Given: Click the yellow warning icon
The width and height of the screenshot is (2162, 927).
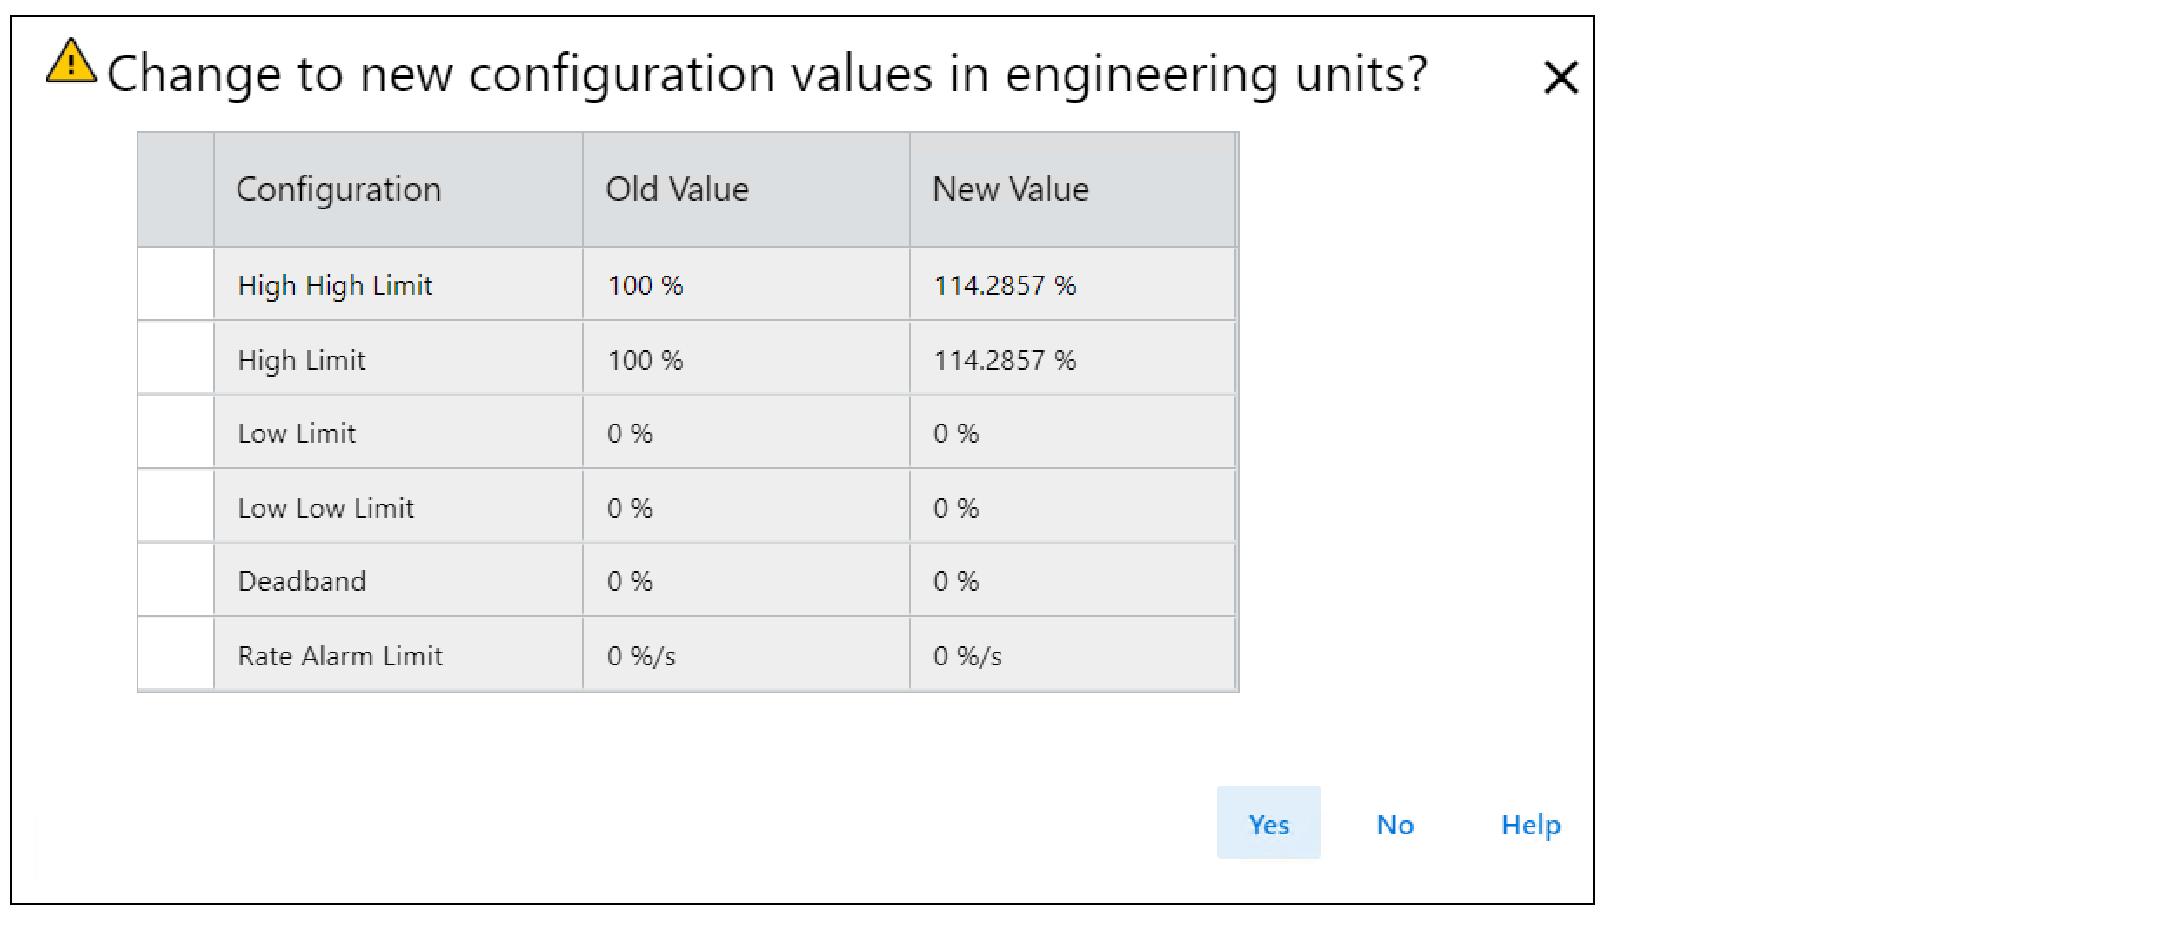Looking at the screenshot, I should click(x=71, y=62).
